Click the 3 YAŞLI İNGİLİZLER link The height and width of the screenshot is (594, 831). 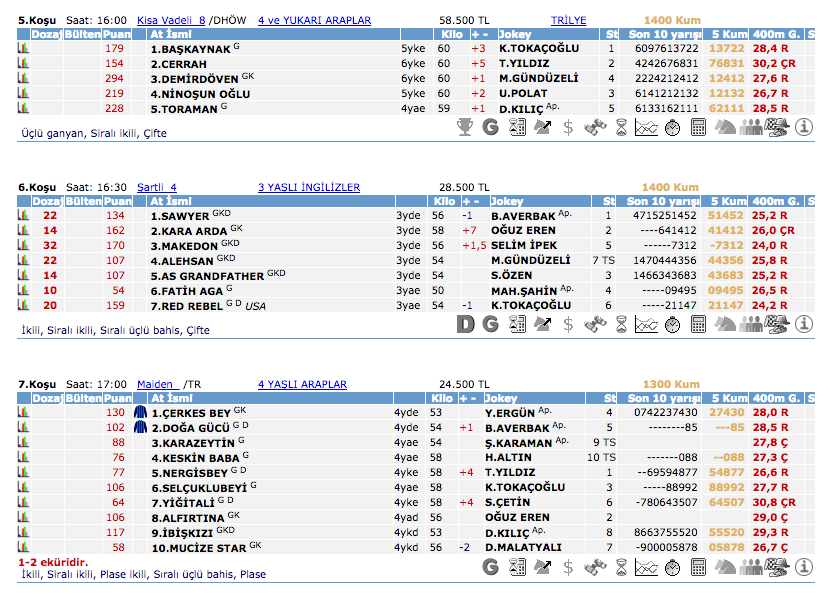pos(309,187)
